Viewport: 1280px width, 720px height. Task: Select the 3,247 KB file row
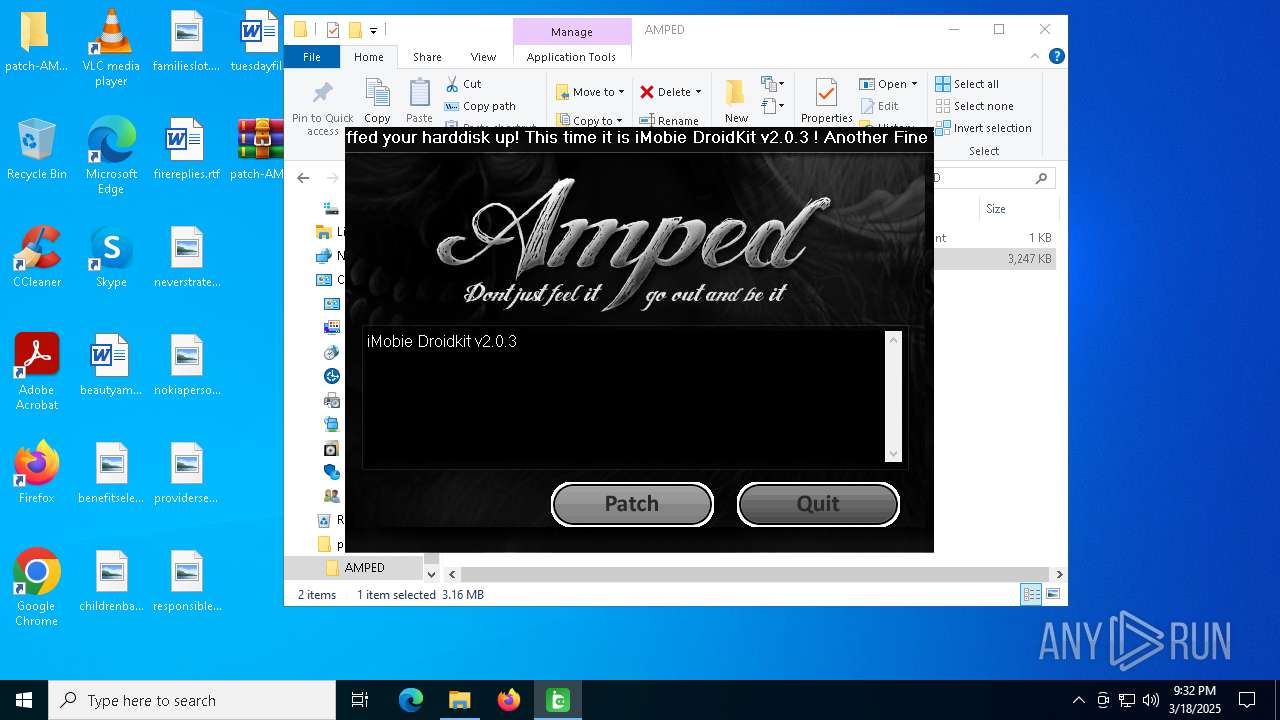995,259
